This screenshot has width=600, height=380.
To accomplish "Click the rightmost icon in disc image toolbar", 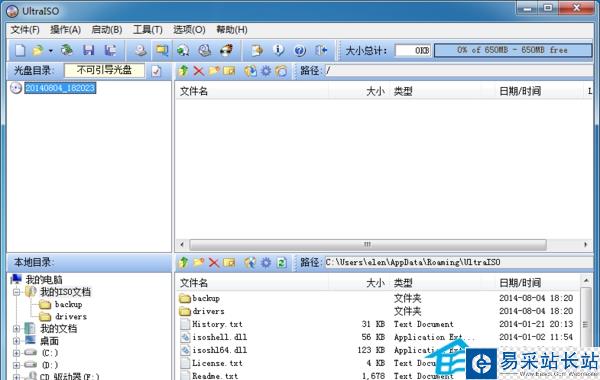I will pyautogui.click(x=281, y=71).
